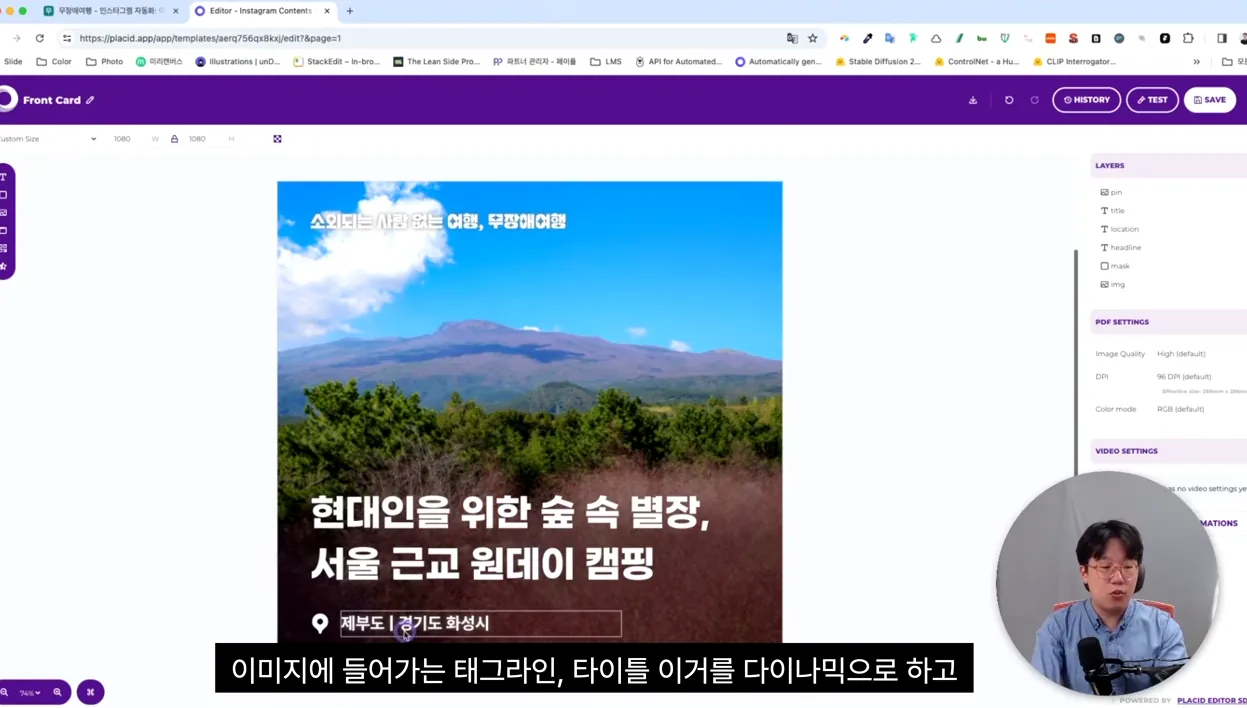Open Stable Diffusion bookmark
Viewport: 1247px width, 708px height.
pyautogui.click(x=877, y=61)
